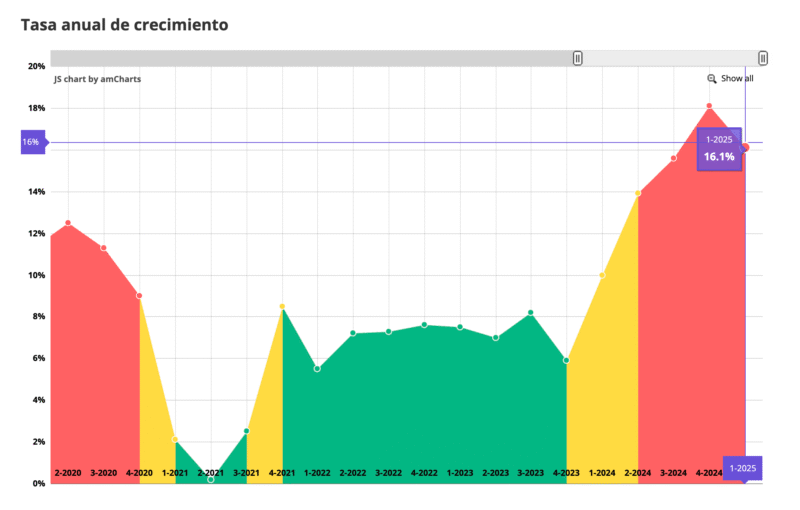Click the purple 16% value axis label
The image size is (800, 510).
click(31, 142)
